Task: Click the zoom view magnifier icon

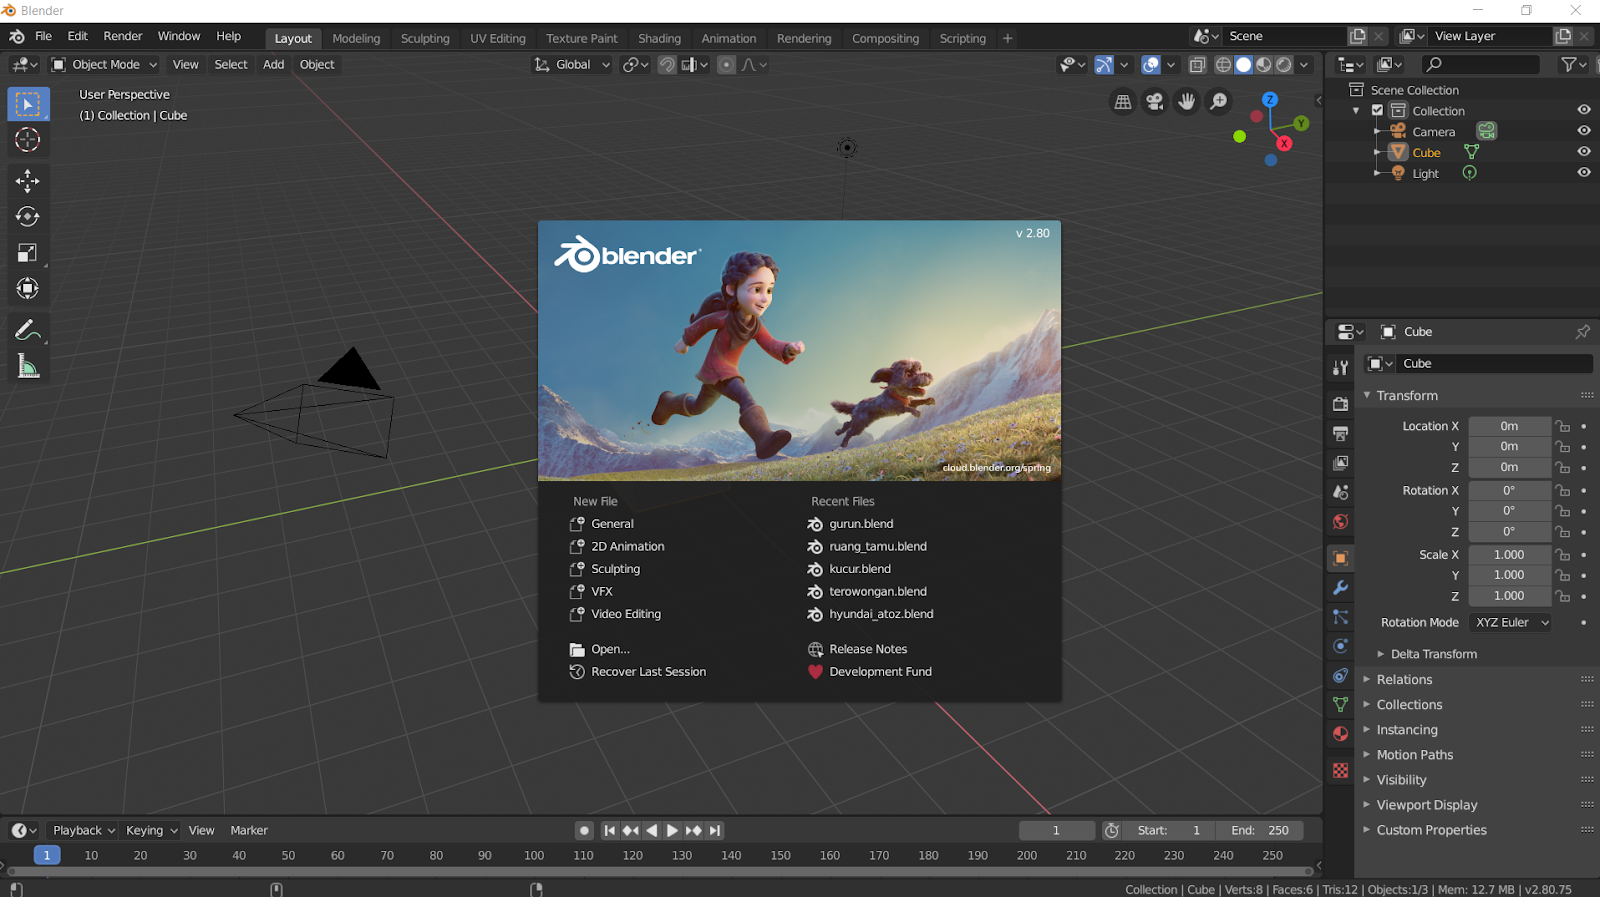Action: click(x=1219, y=102)
